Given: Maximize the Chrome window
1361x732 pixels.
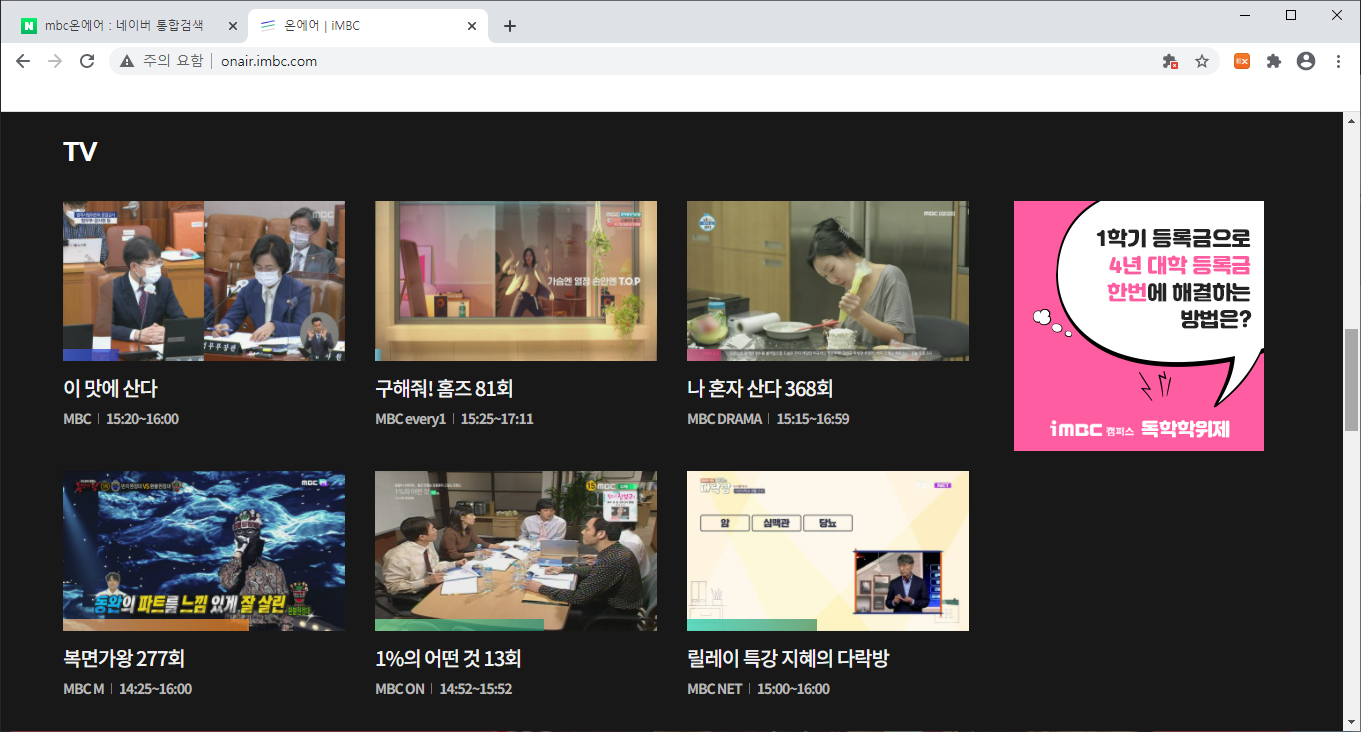Looking at the screenshot, I should pos(1291,14).
